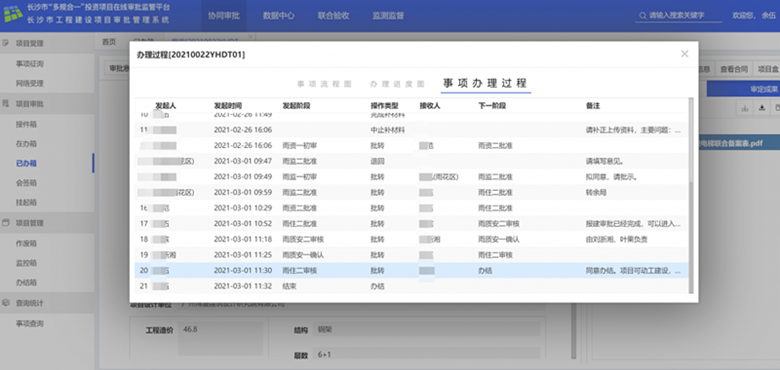Image resolution: width=780 pixels, height=370 pixels.
Task: Close the 办理过程 dialog with the X
Action: pos(684,54)
